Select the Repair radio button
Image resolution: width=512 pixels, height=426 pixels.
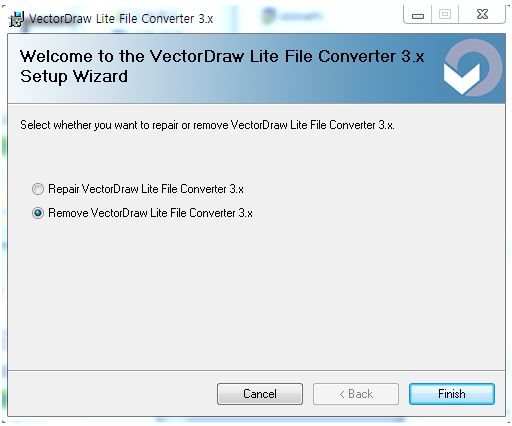point(38,189)
